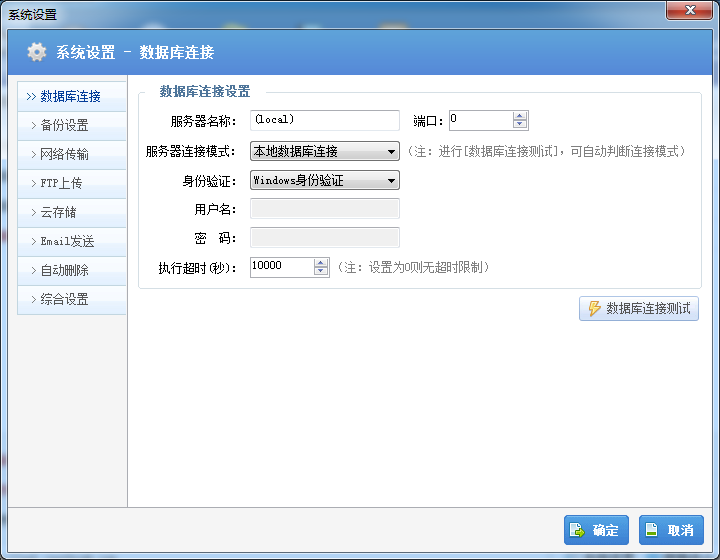Decrease the 端口 value with down arrow
720x560 pixels.
pos(519,125)
